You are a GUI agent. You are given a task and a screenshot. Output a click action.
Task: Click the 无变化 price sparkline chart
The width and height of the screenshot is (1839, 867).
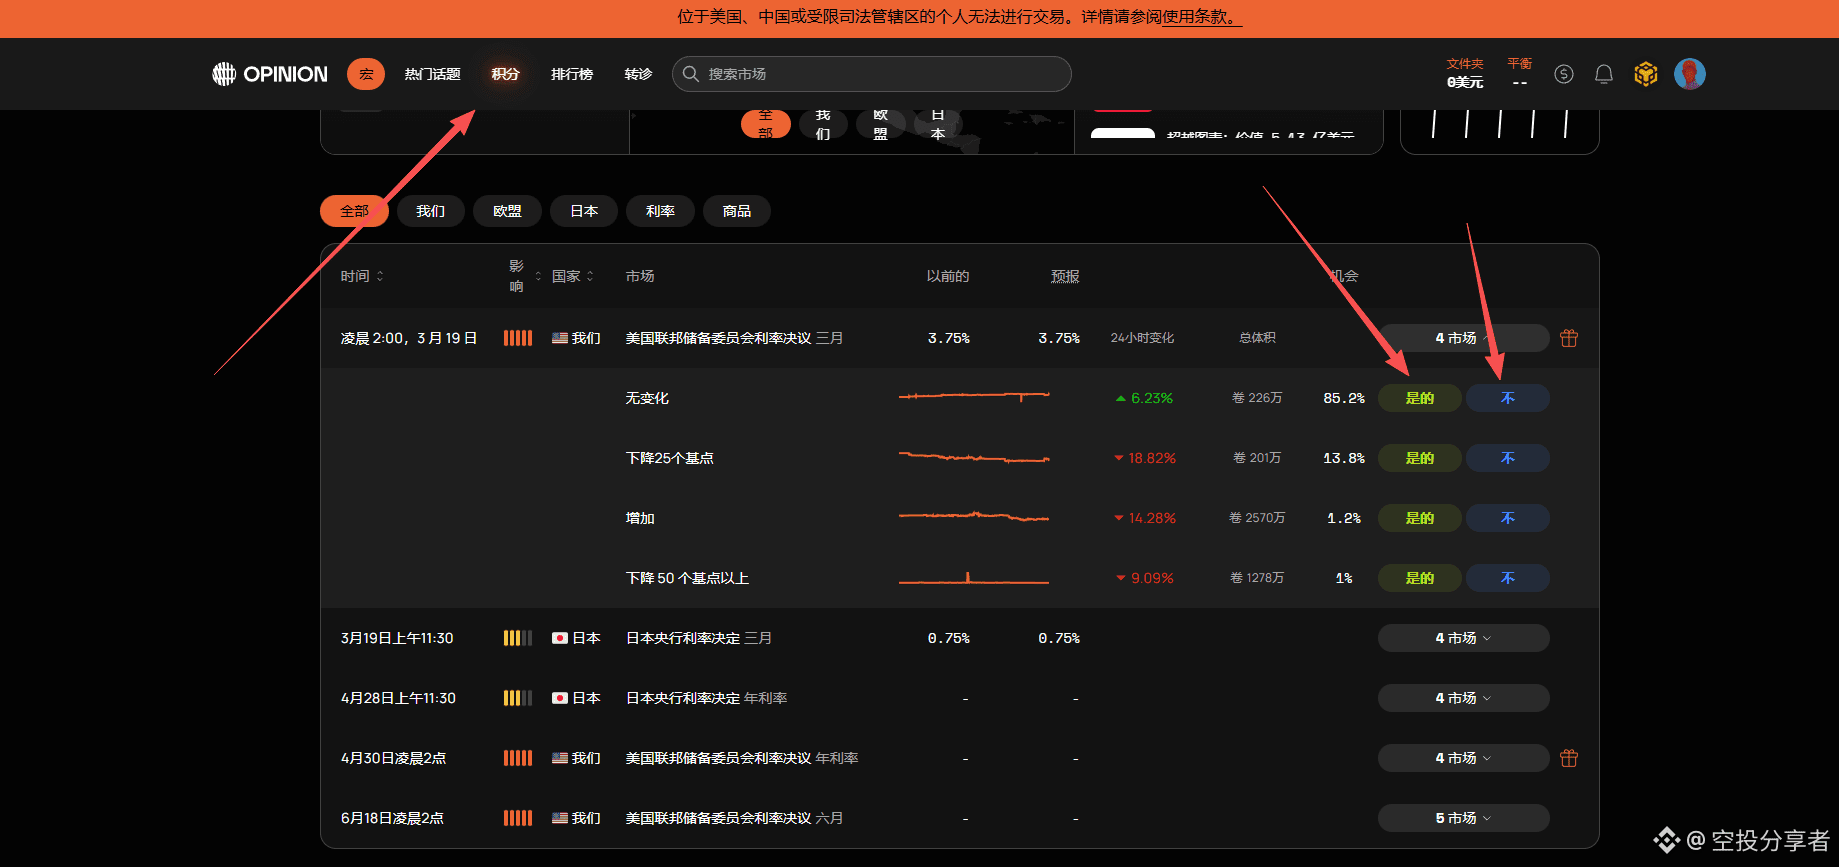pos(974,397)
